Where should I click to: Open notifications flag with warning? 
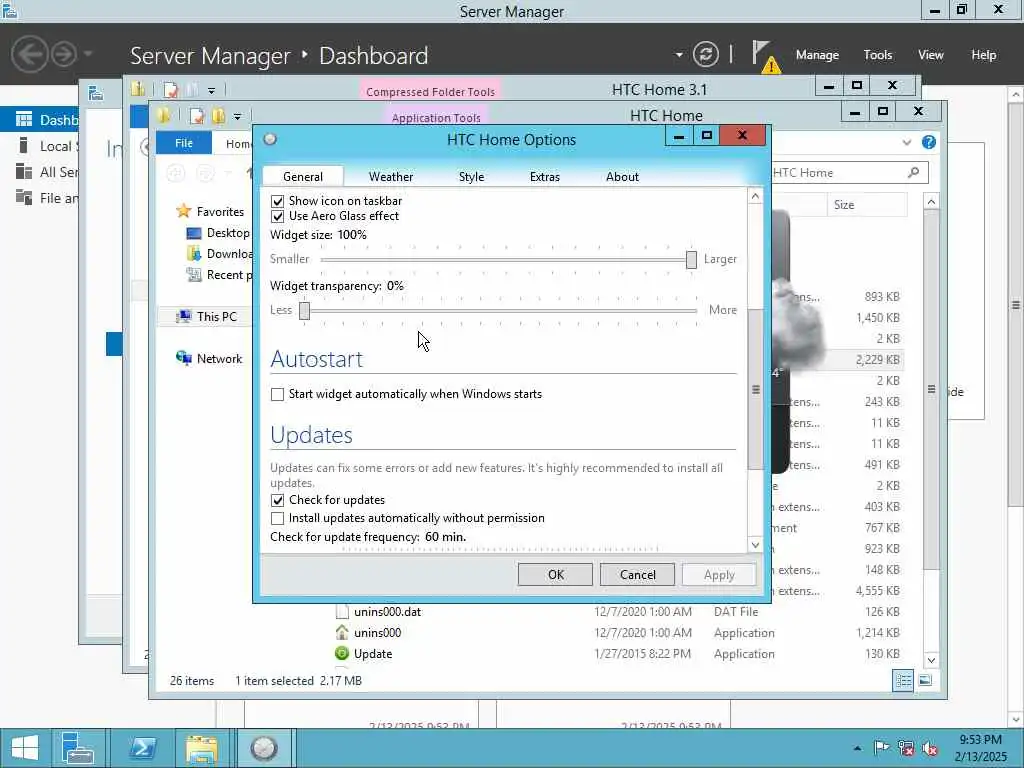(765, 56)
